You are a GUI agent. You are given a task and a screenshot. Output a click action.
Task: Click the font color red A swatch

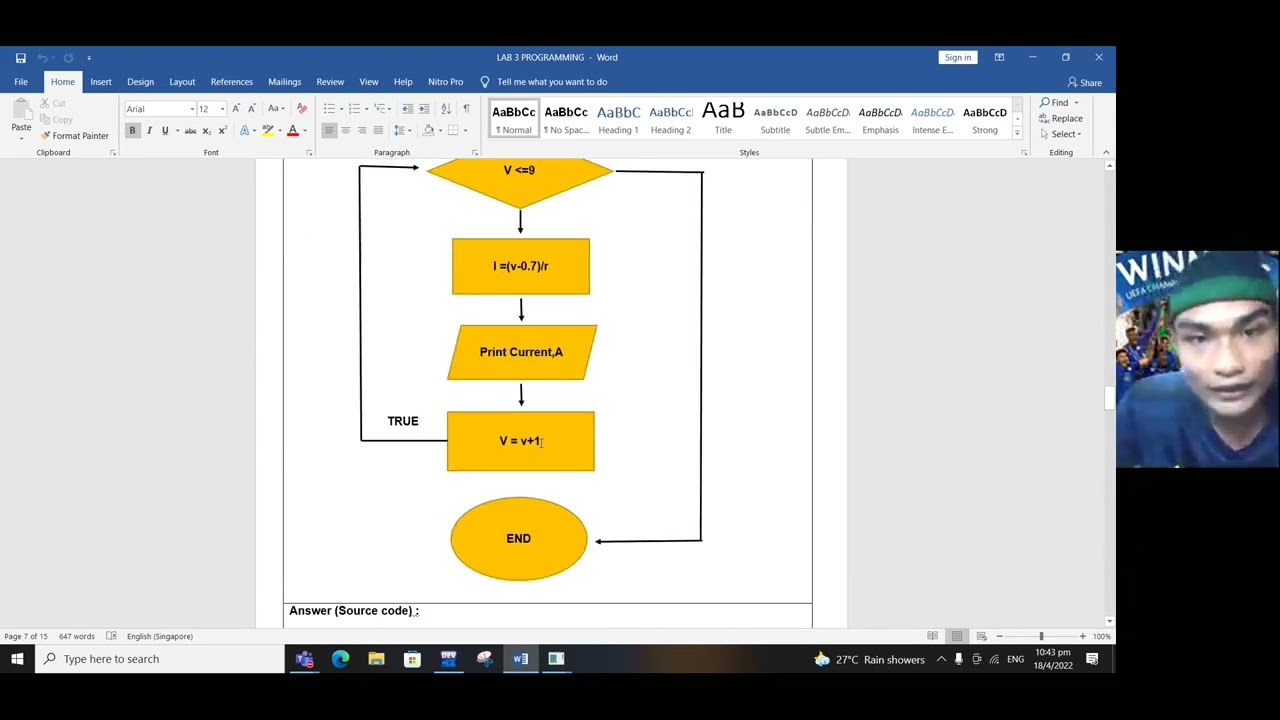[292, 131]
